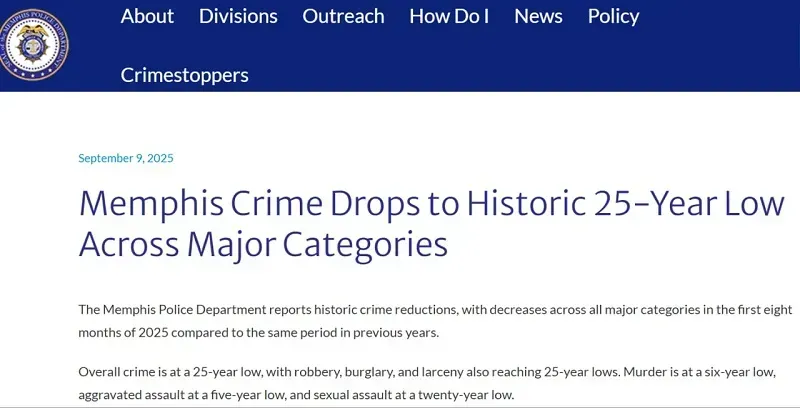This screenshot has height=408, width=800.
Task: Visit the Crimestoppers page
Action: [184, 75]
